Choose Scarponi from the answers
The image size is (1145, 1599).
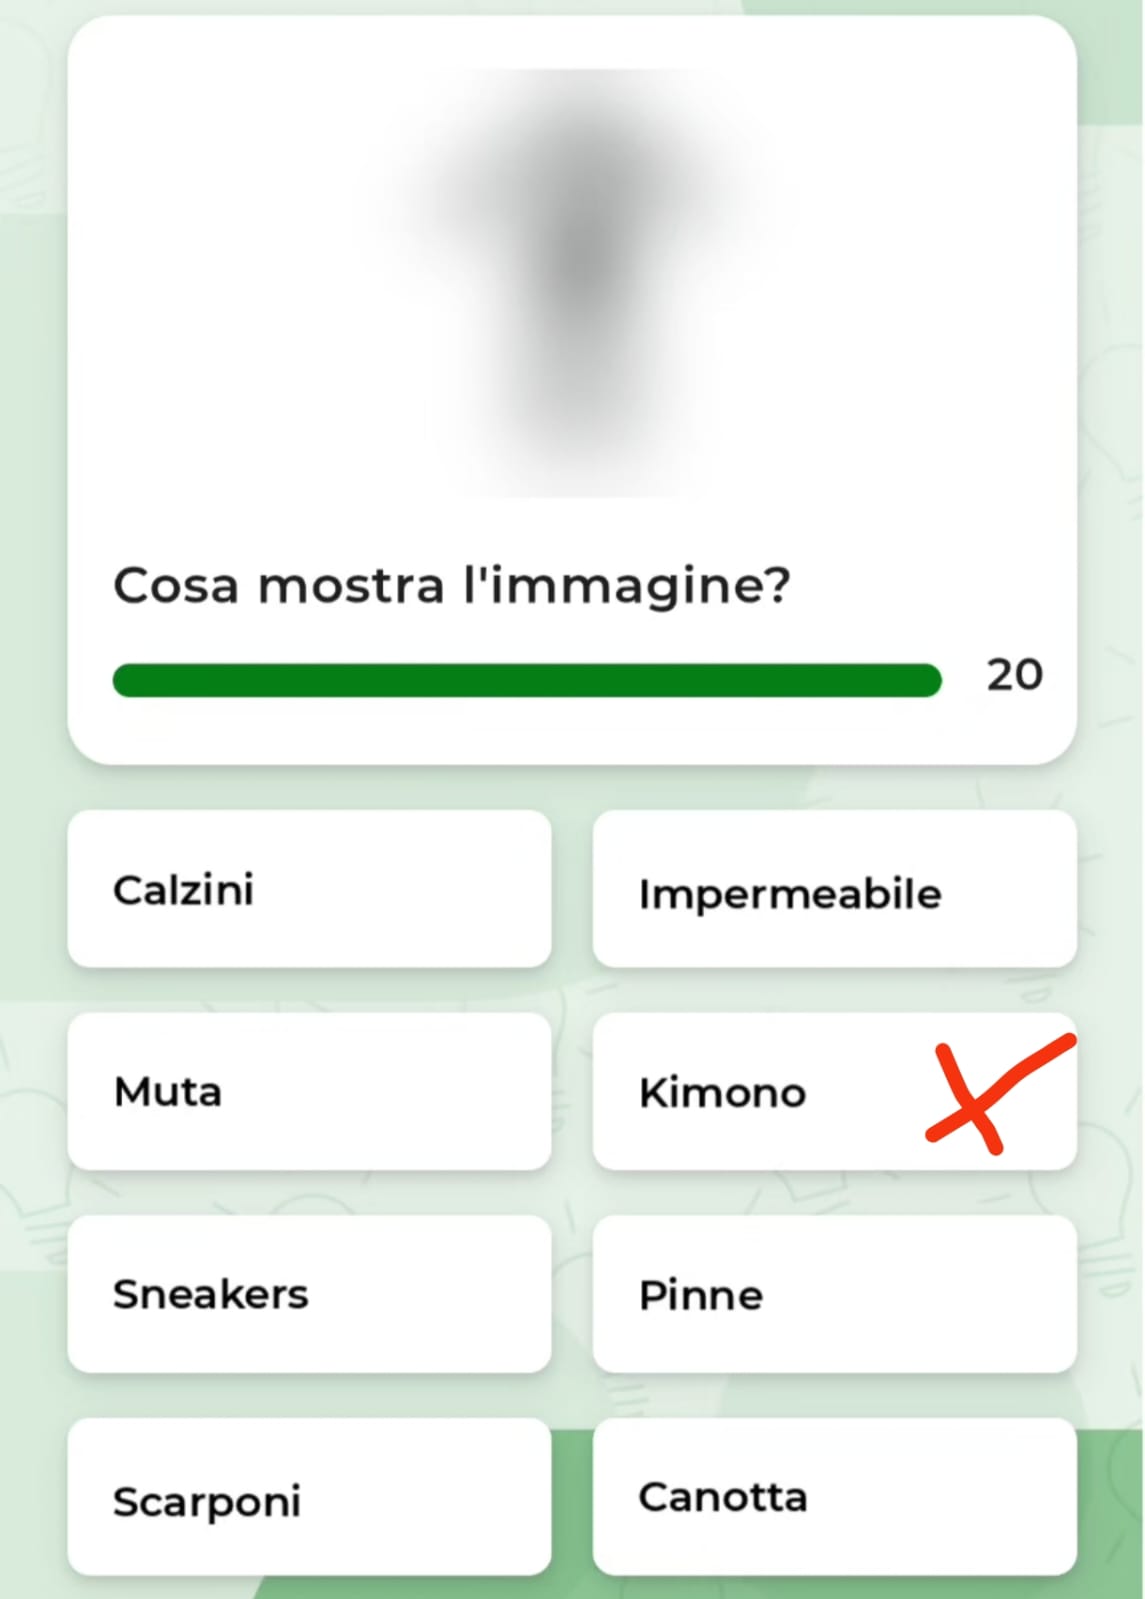[309, 1496]
